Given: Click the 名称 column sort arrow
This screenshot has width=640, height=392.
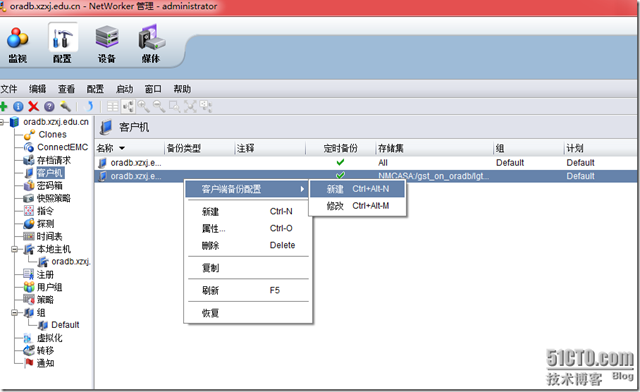Looking at the screenshot, I should point(122,148).
